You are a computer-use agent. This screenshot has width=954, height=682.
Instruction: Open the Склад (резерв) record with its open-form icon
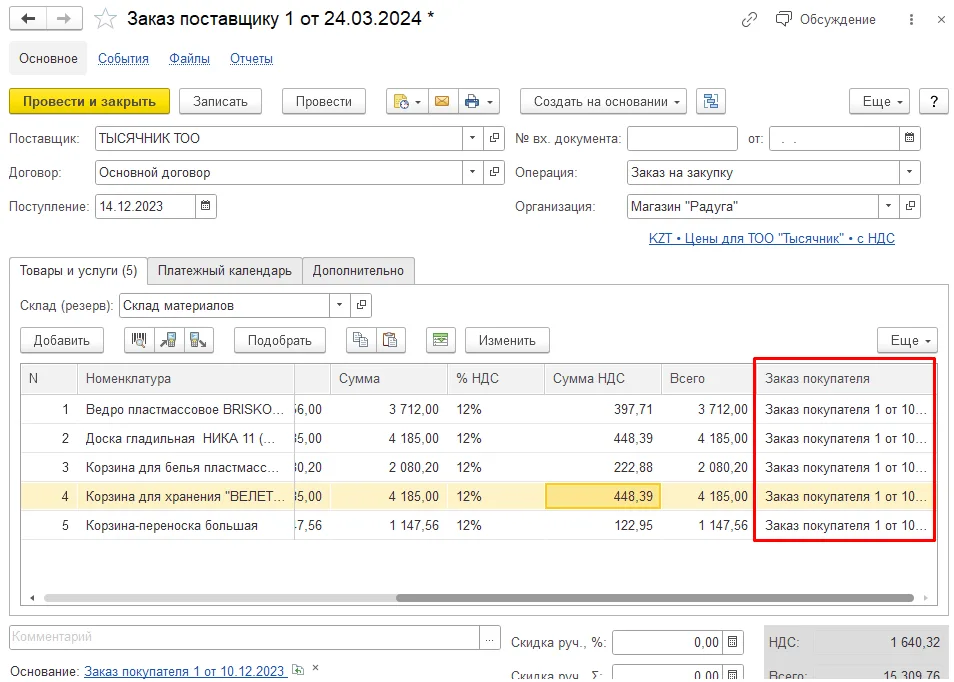pyautogui.click(x=361, y=305)
